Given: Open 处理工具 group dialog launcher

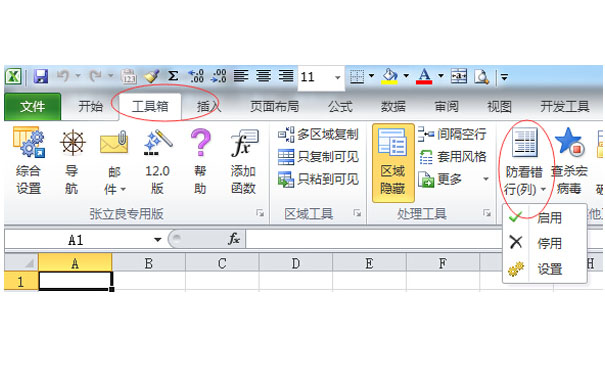Looking at the screenshot, I should click(x=487, y=213).
